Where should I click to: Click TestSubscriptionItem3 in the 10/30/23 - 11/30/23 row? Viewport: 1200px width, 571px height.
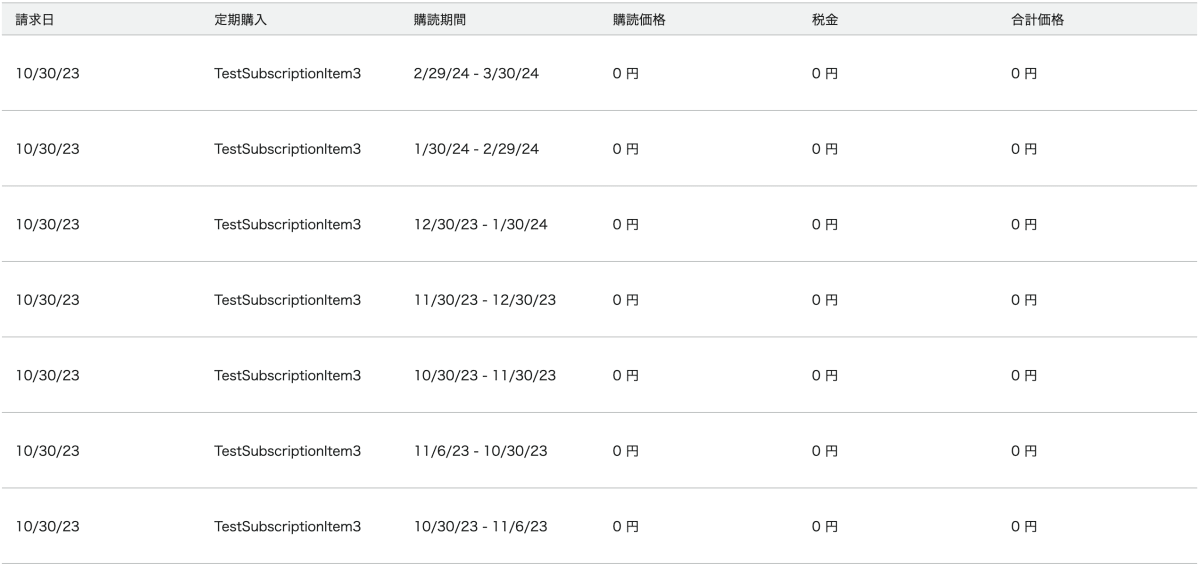(x=288, y=375)
